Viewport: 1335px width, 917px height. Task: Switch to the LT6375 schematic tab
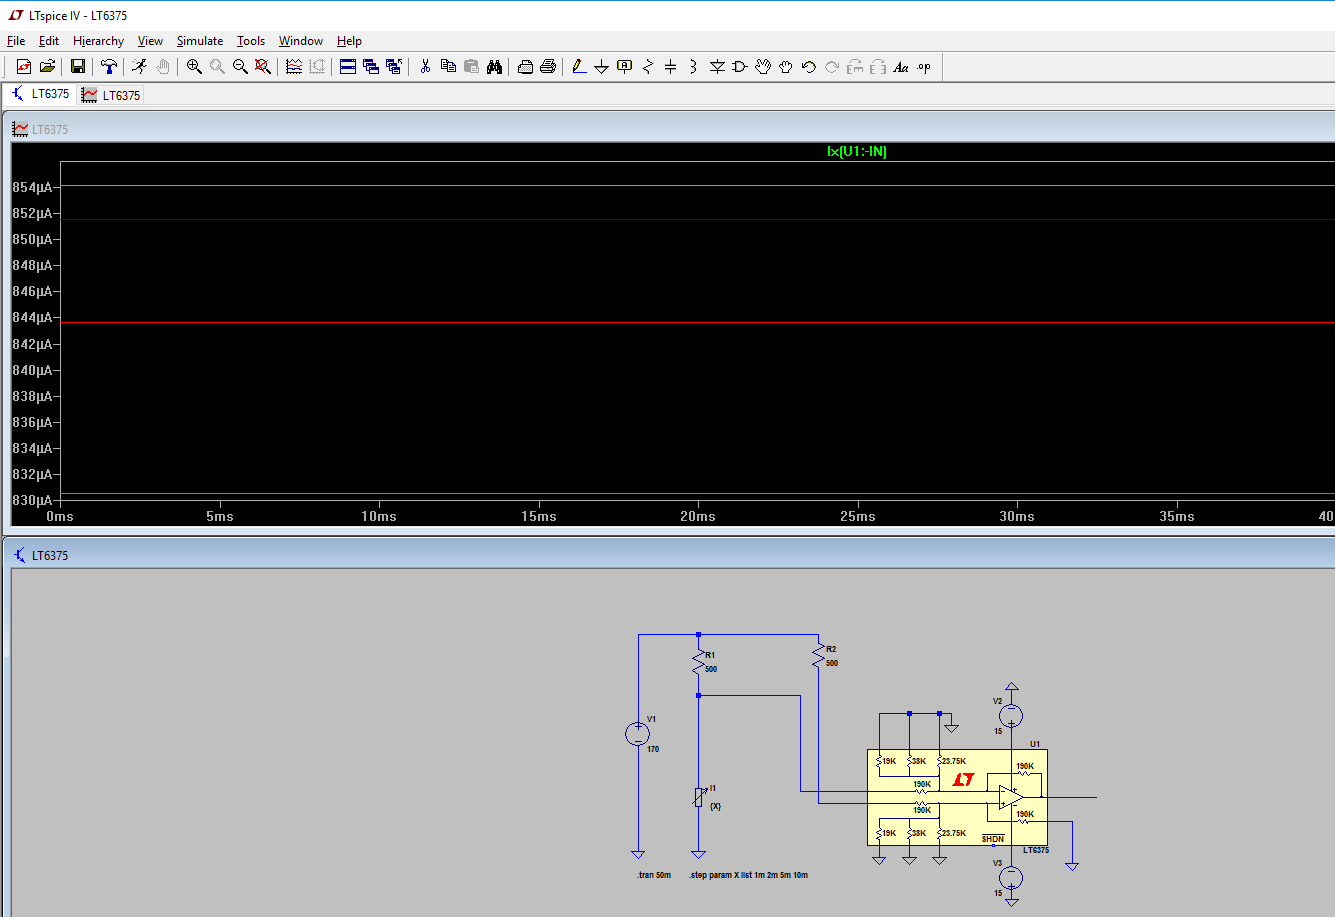41,94
